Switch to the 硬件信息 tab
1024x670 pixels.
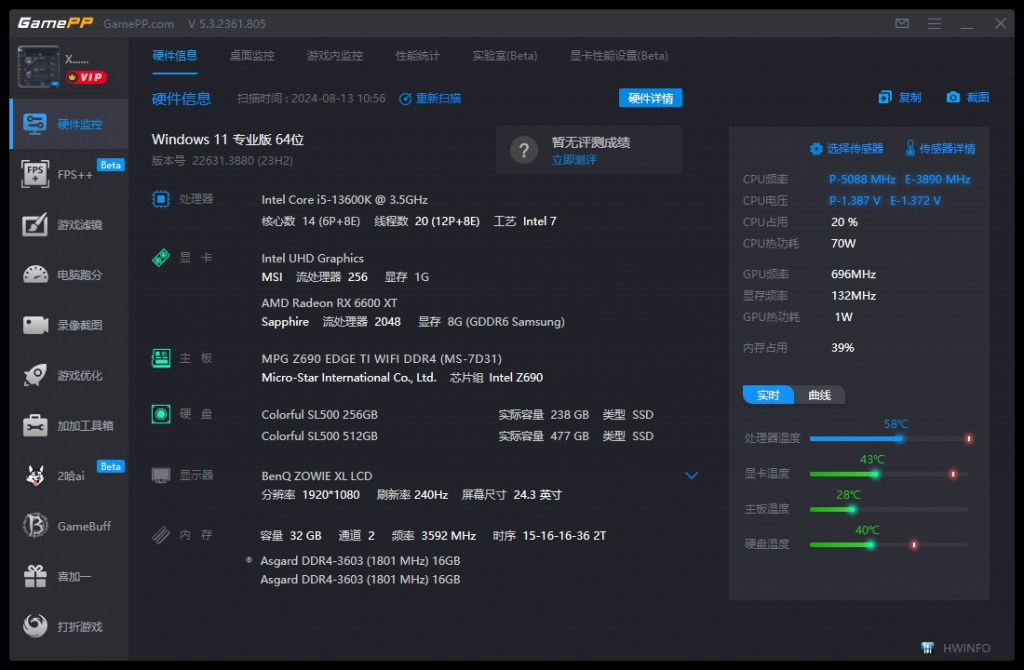click(174, 56)
